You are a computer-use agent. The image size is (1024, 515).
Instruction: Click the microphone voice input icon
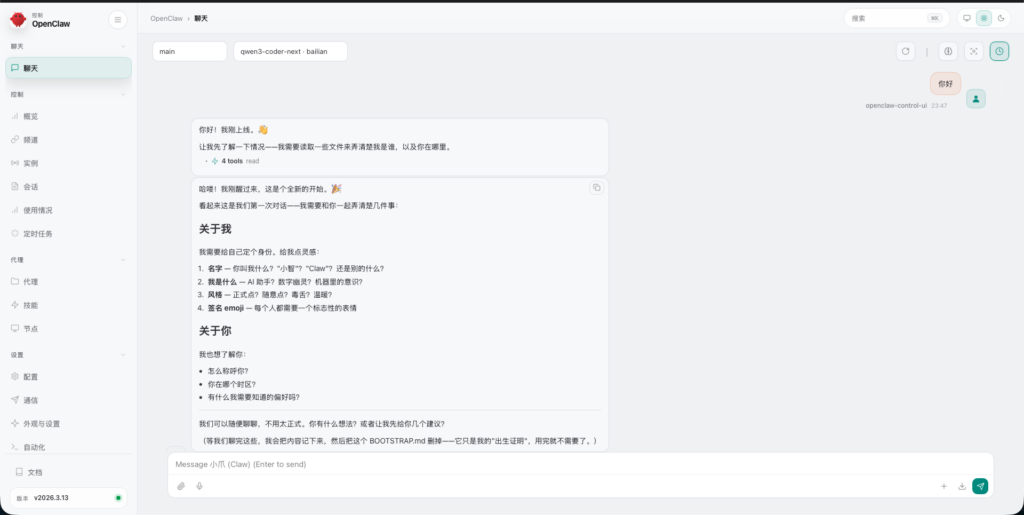[x=200, y=486]
